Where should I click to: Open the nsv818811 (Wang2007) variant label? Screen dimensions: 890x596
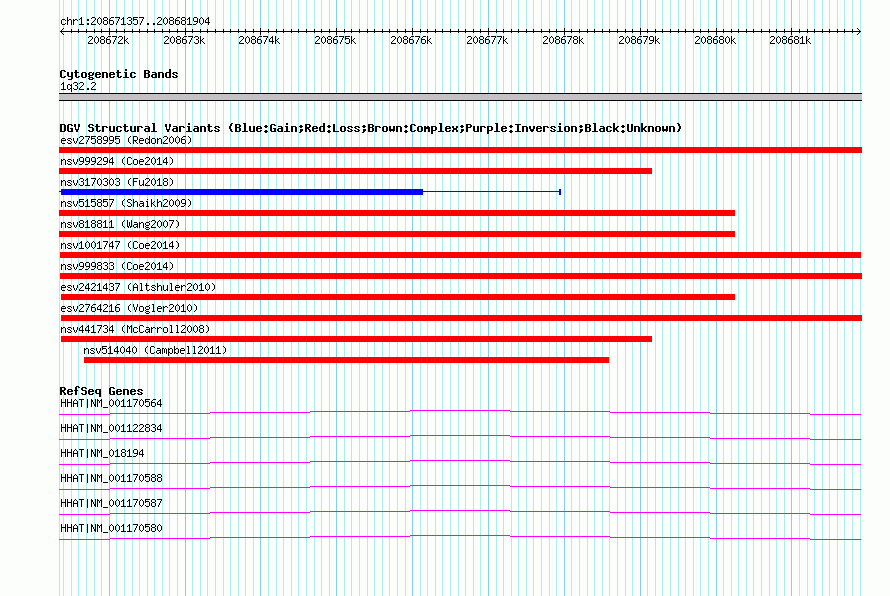[x=120, y=224]
